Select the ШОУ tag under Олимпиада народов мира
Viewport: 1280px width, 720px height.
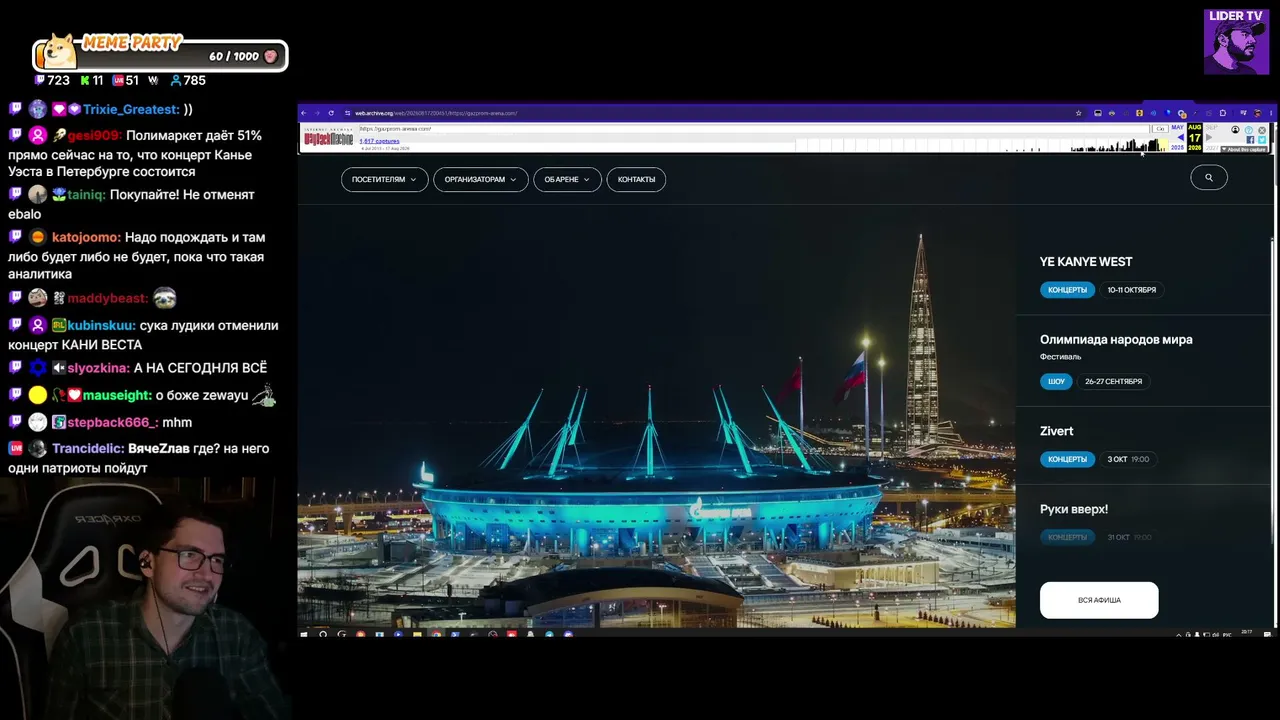1056,381
